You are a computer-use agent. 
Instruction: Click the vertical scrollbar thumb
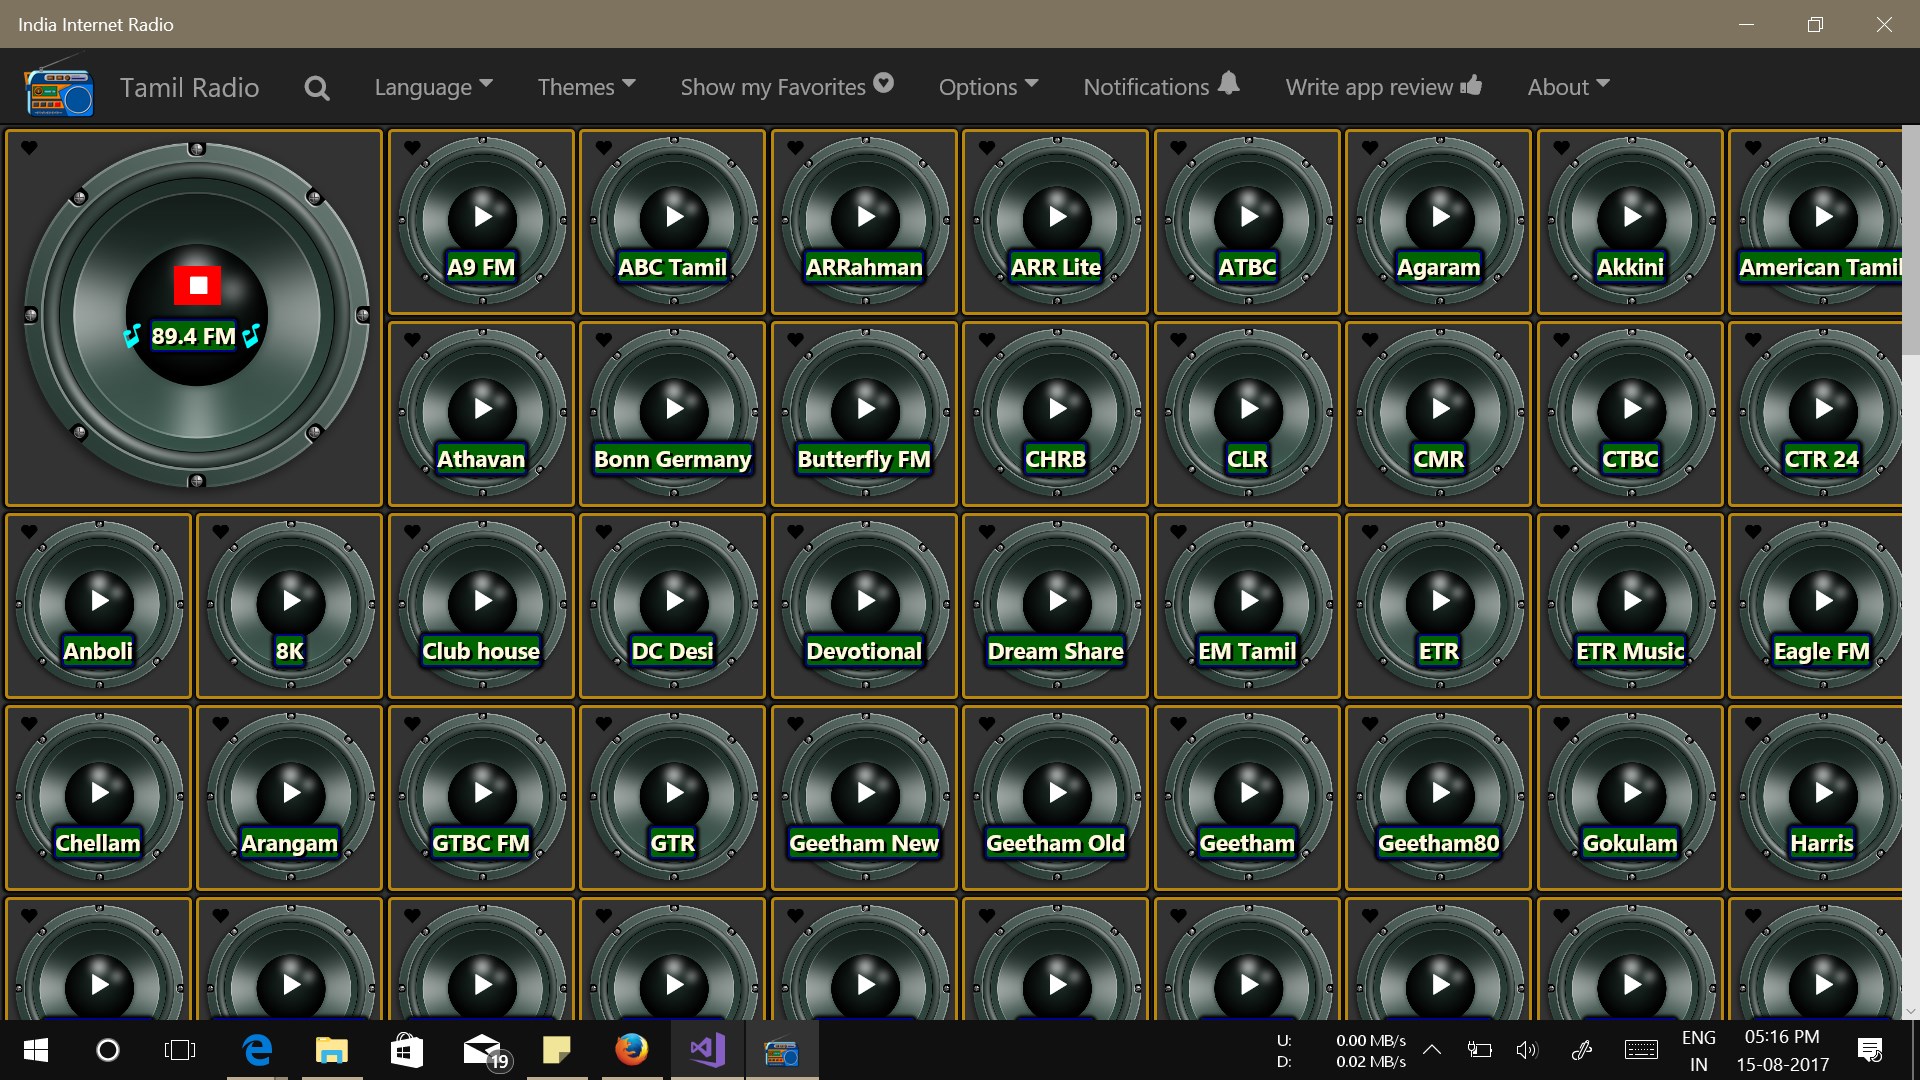pos(1910,240)
